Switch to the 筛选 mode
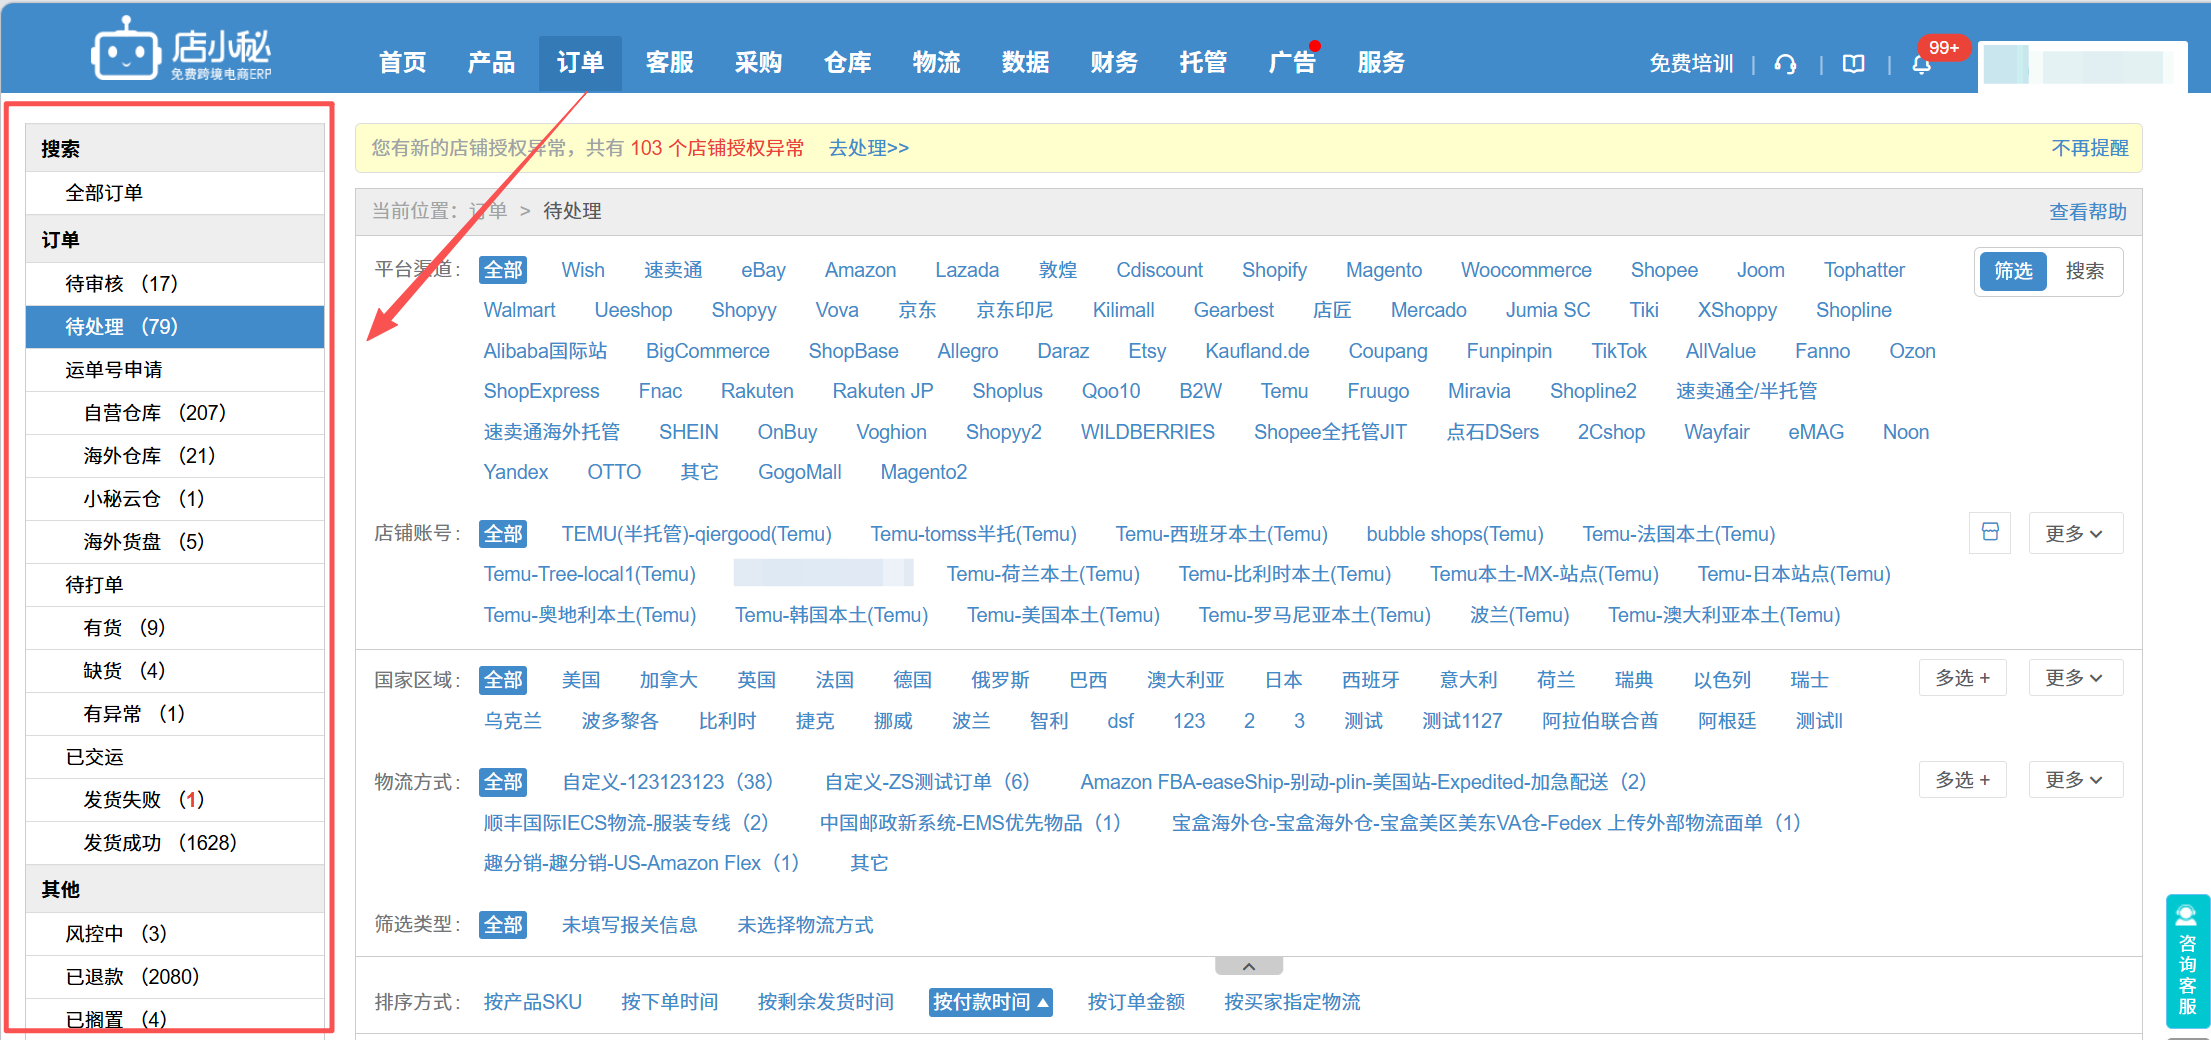The width and height of the screenshot is (2211, 1040). [x=2013, y=271]
